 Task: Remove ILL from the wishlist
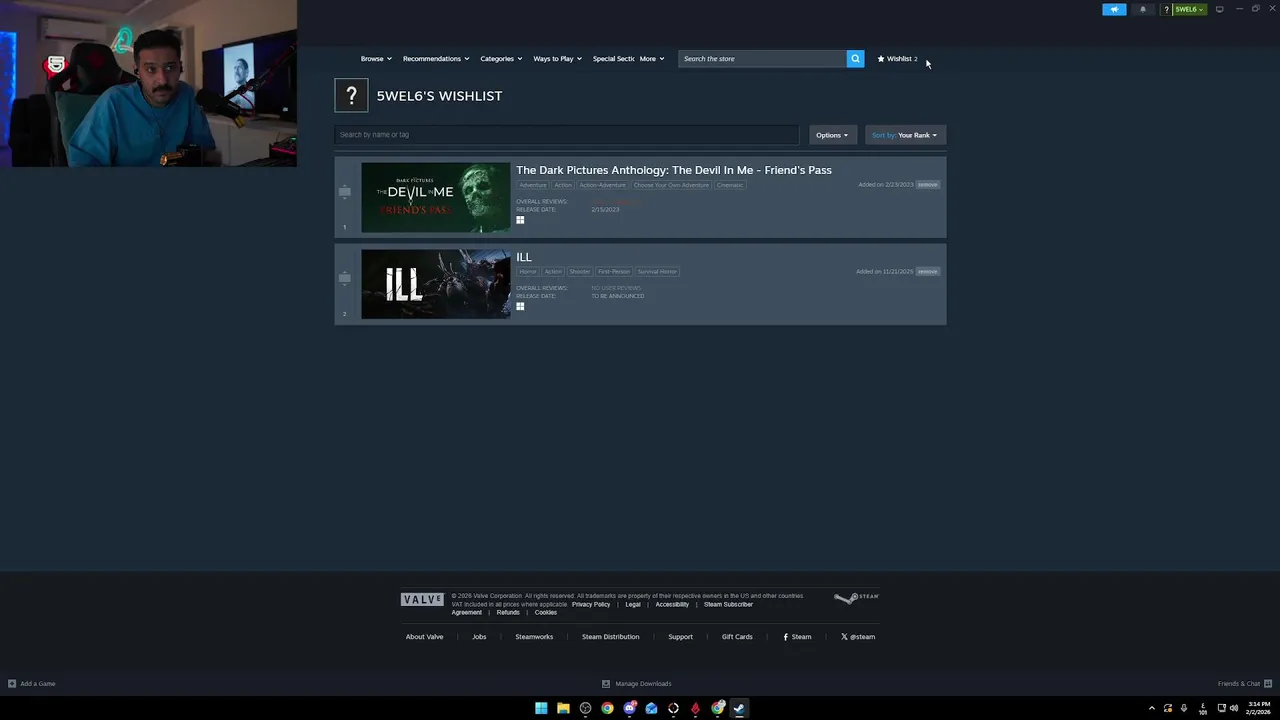928,272
